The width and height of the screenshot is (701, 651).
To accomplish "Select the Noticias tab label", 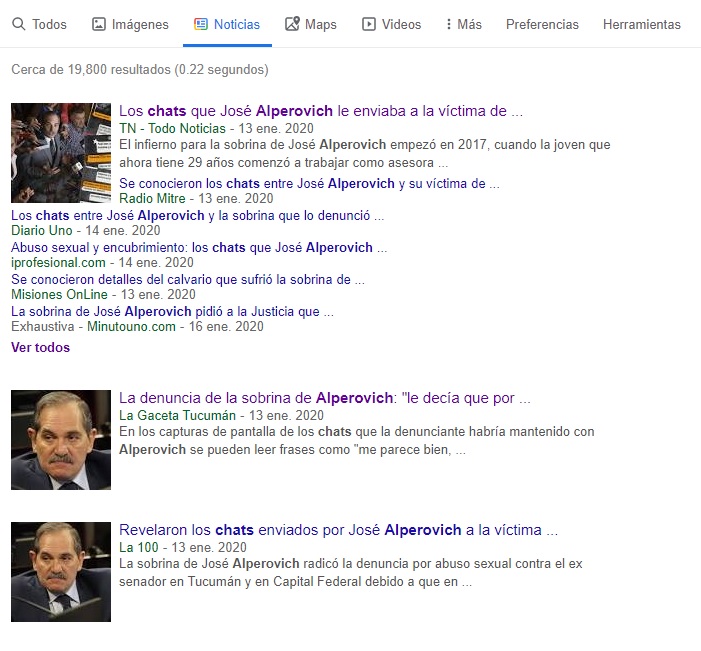I will [236, 24].
